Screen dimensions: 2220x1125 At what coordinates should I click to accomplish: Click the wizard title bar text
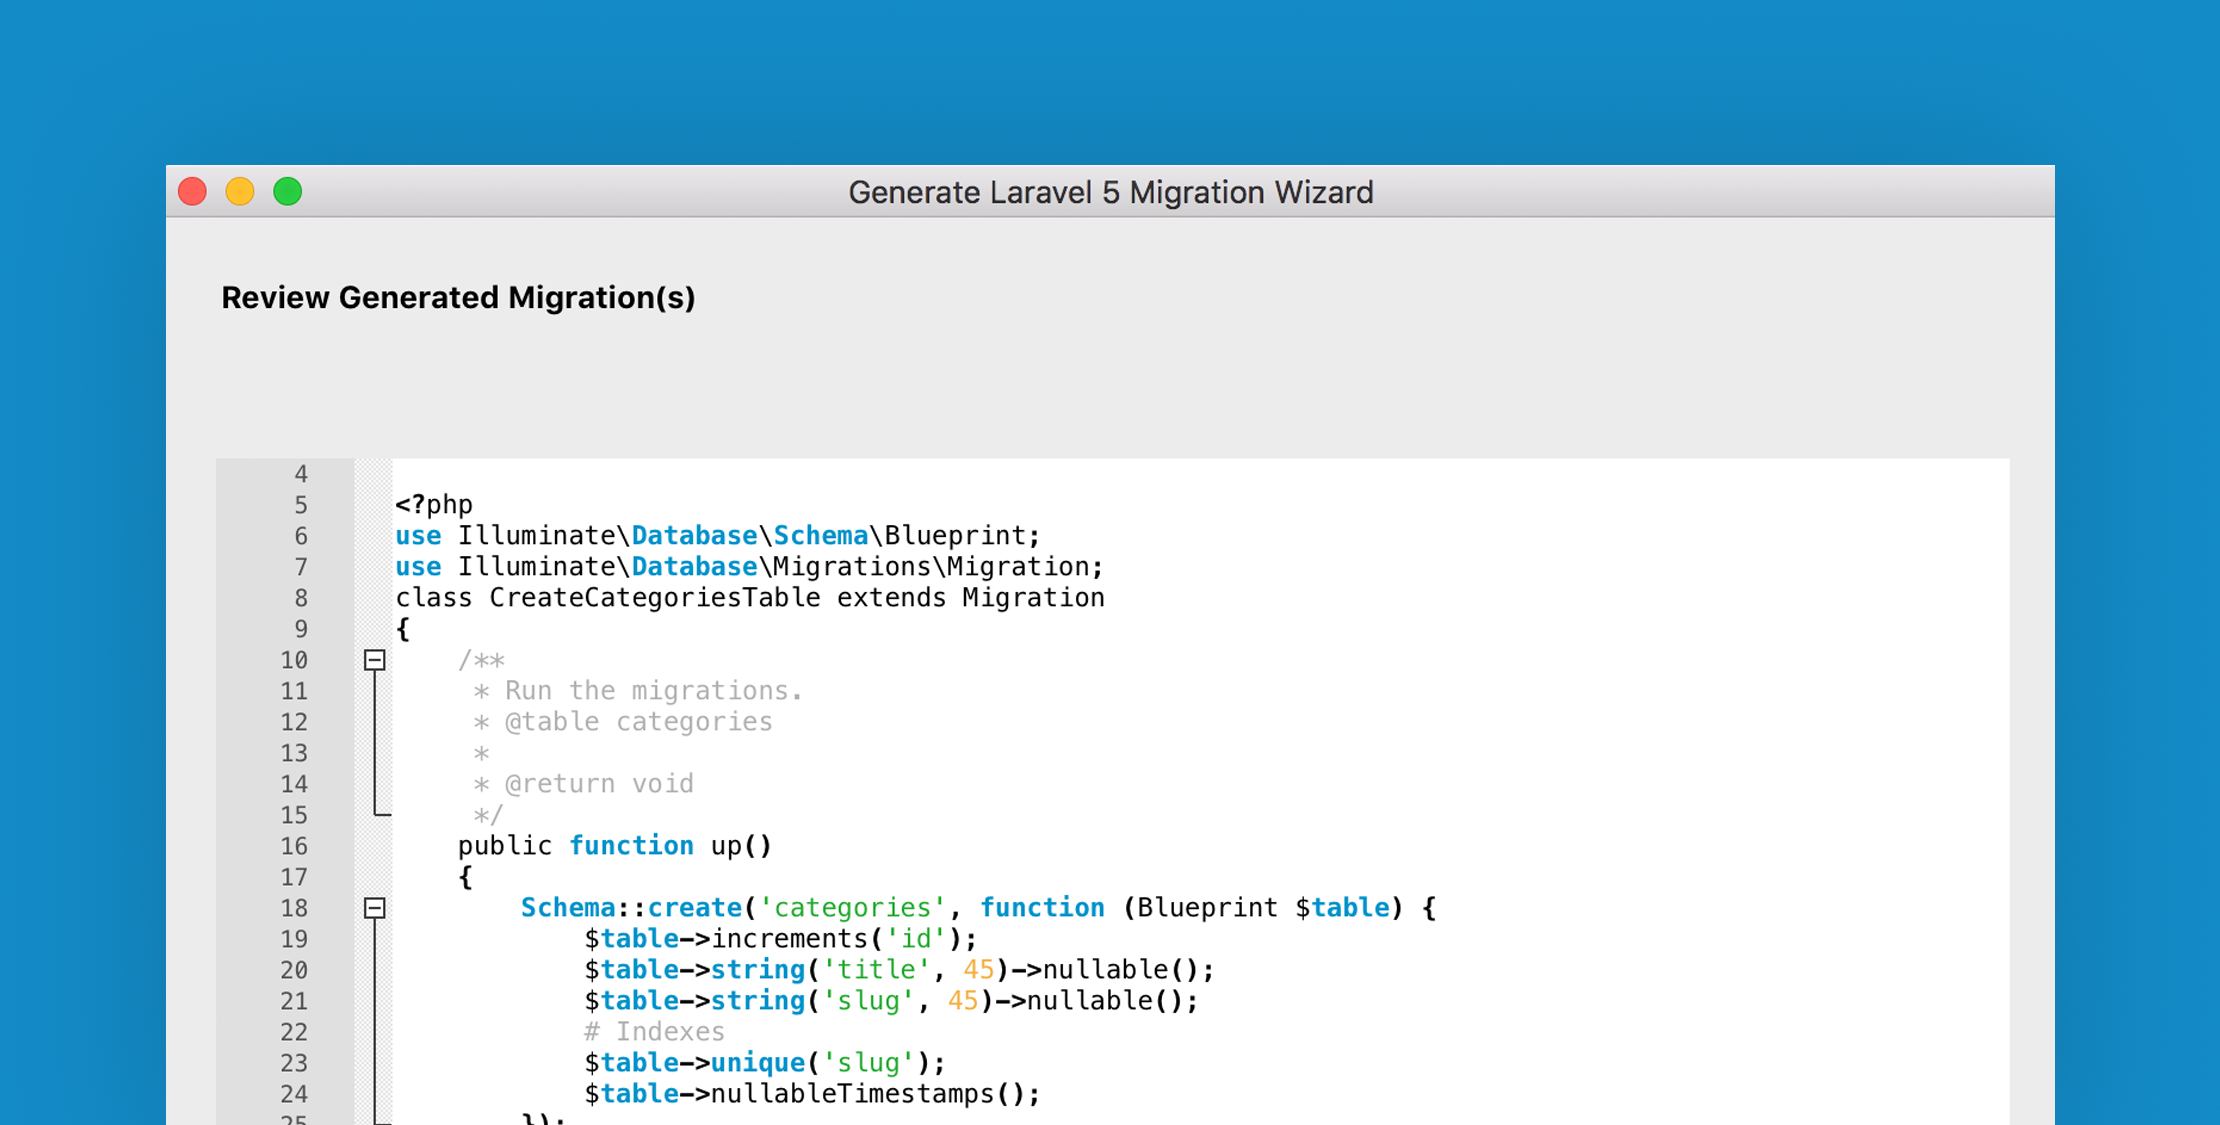[x=1110, y=191]
